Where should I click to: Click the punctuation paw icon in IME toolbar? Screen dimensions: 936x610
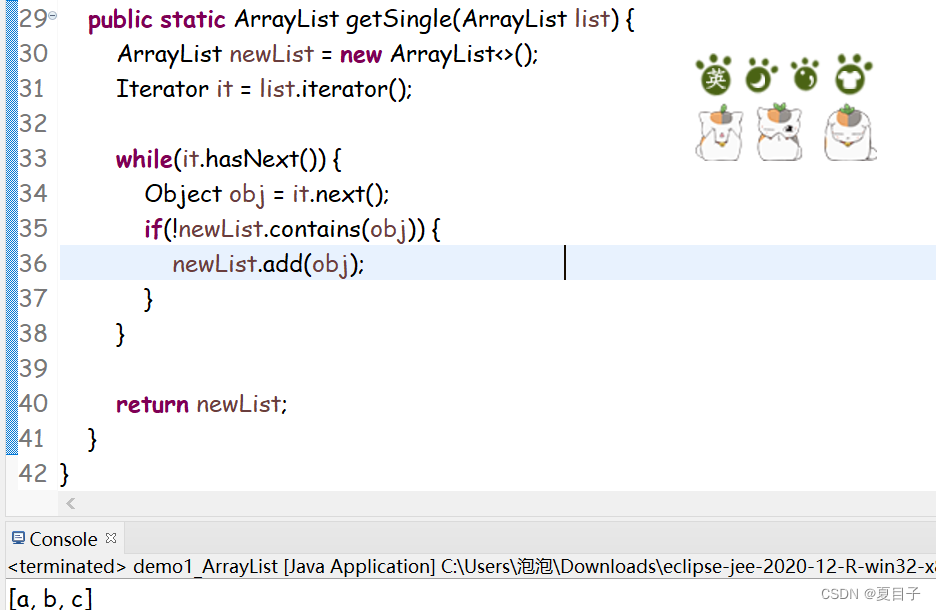pos(805,75)
